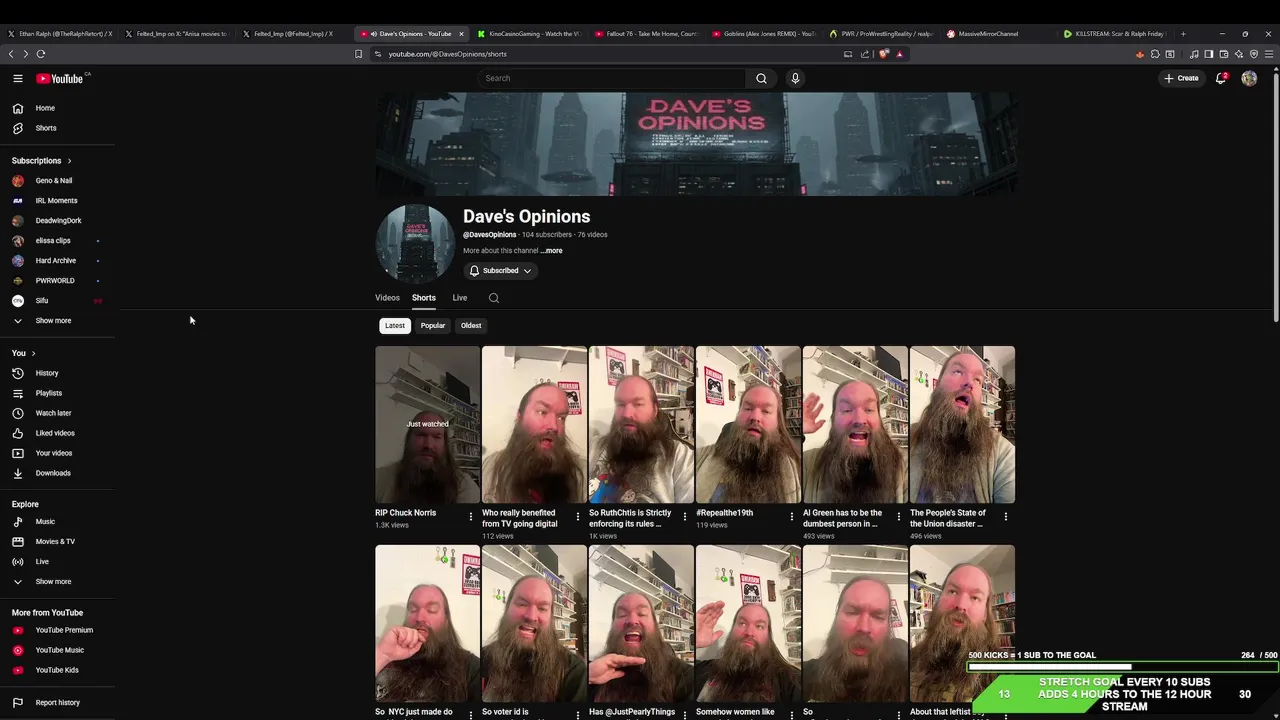1280x720 pixels.
Task: Play So RuthChtis is Strictly enforcing short
Action: point(641,425)
